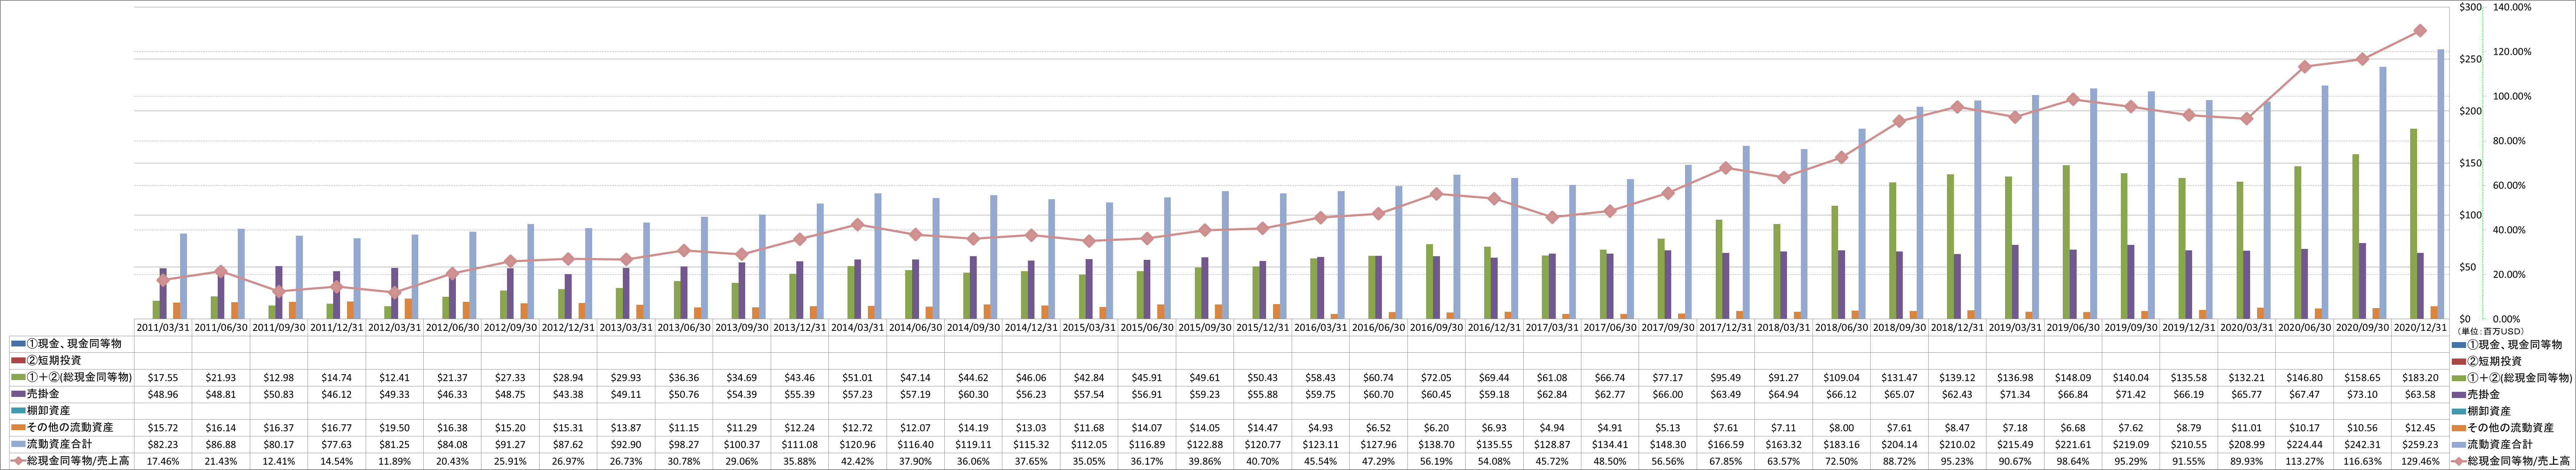Click the 2013/09/30 date column header
The height and width of the screenshot is (470, 2576).
tap(742, 327)
